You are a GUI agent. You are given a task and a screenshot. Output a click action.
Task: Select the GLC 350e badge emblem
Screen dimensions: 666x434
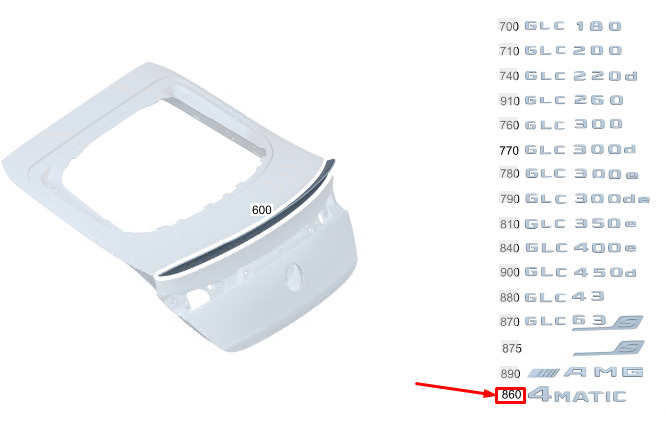(x=580, y=224)
